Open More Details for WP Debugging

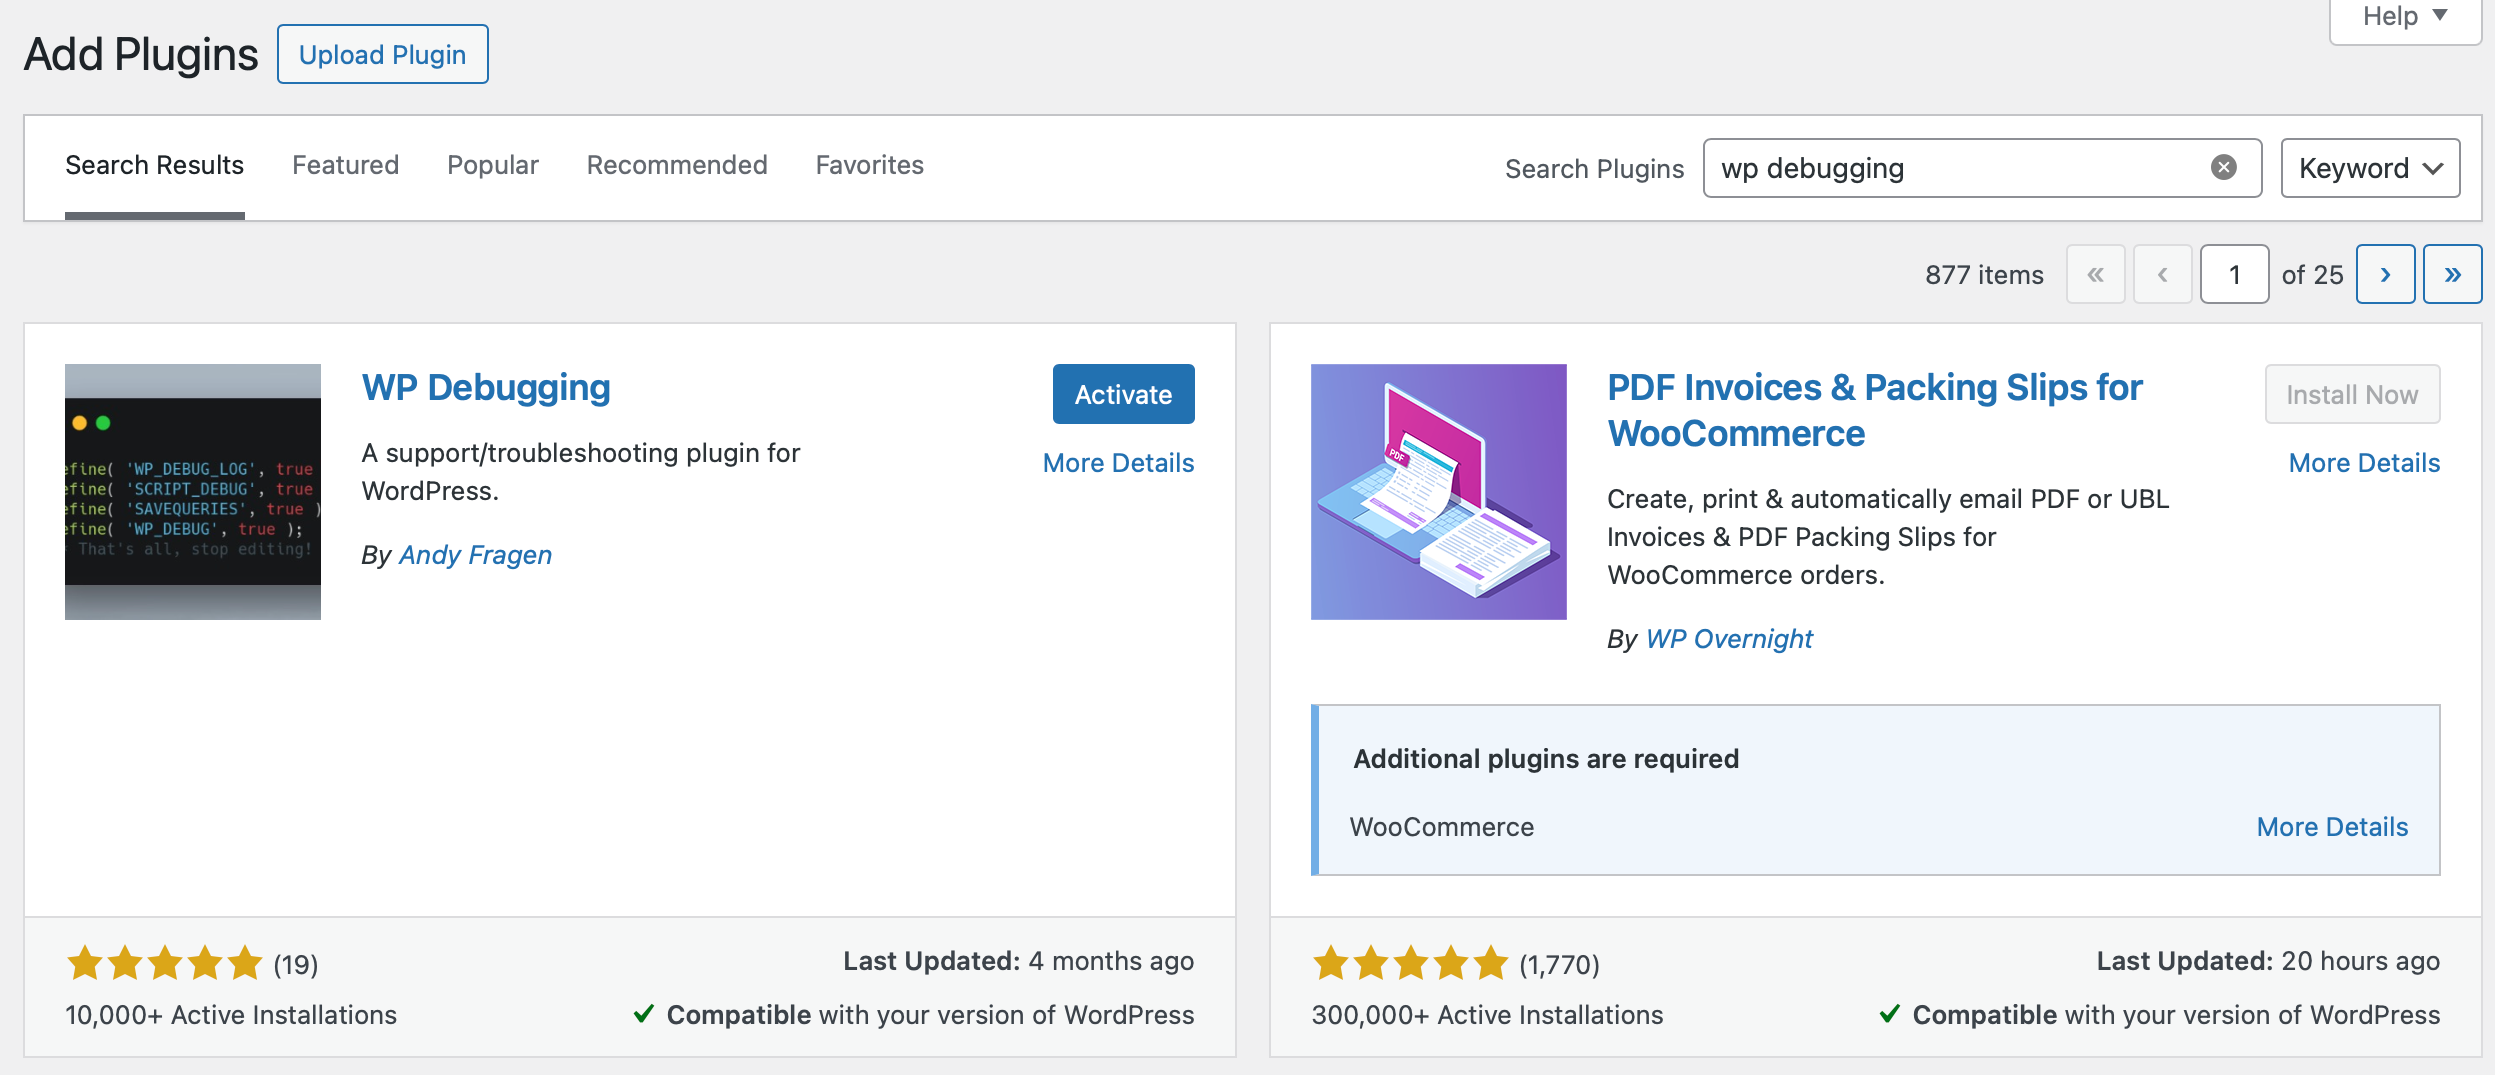tap(1119, 463)
